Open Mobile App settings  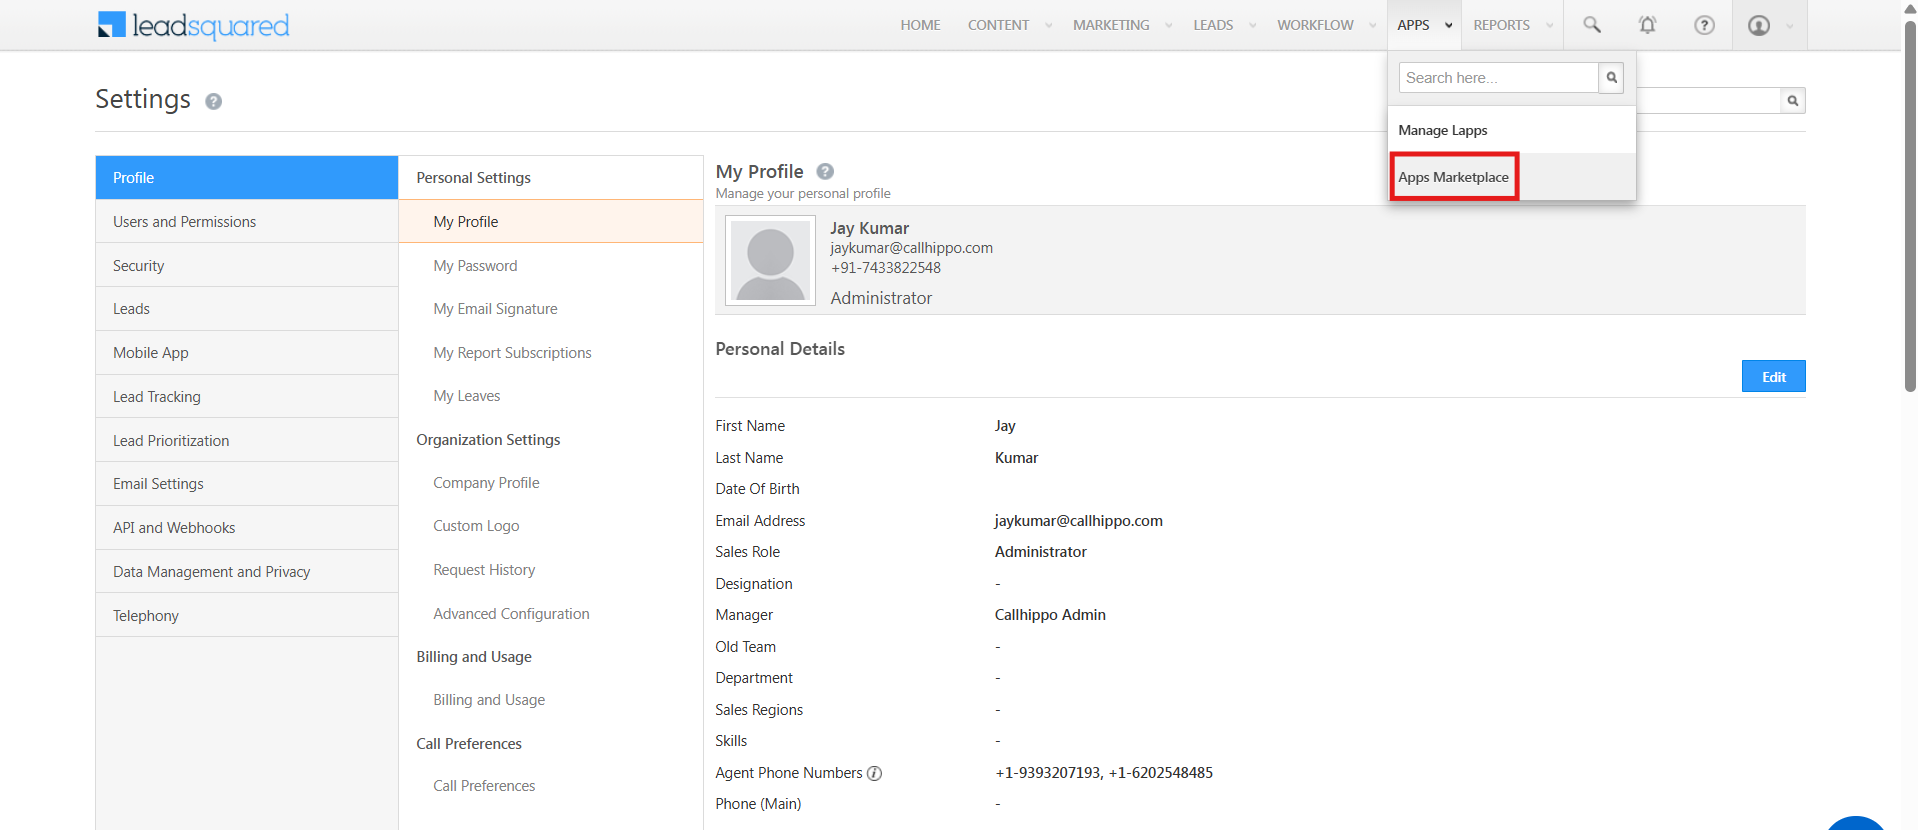(x=247, y=353)
